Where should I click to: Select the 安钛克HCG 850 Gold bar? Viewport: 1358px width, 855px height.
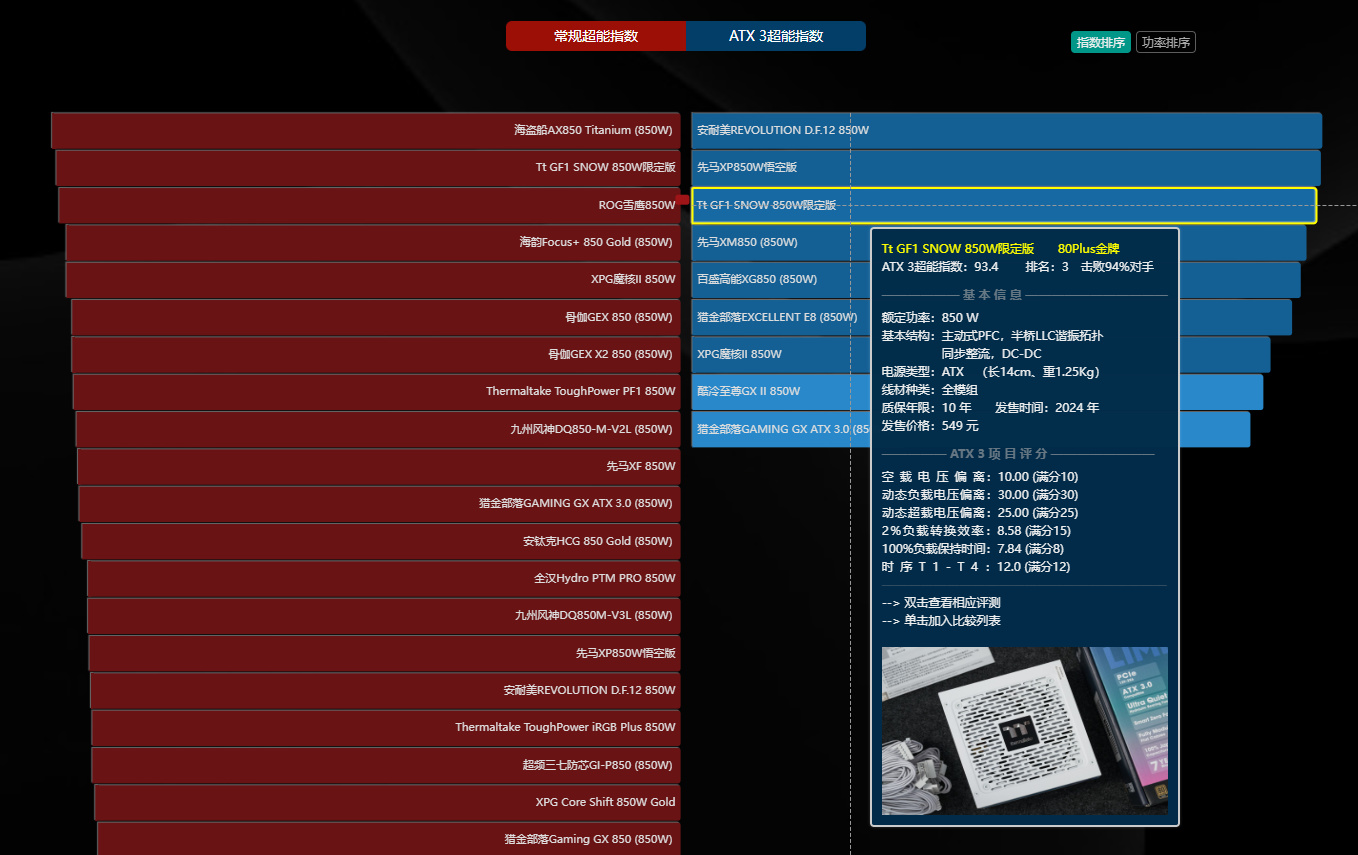[x=381, y=541]
